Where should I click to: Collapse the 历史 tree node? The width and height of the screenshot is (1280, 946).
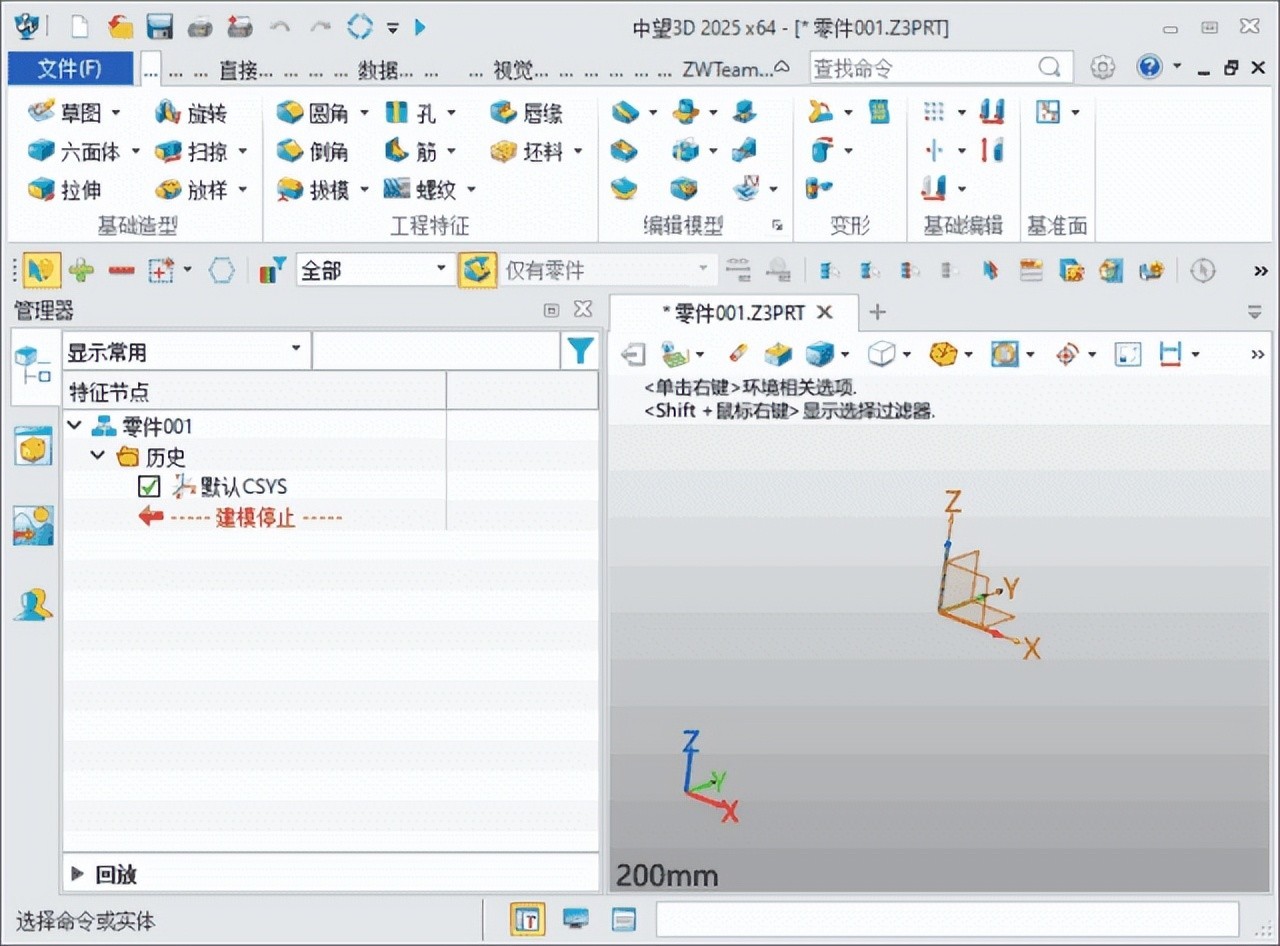(98, 456)
